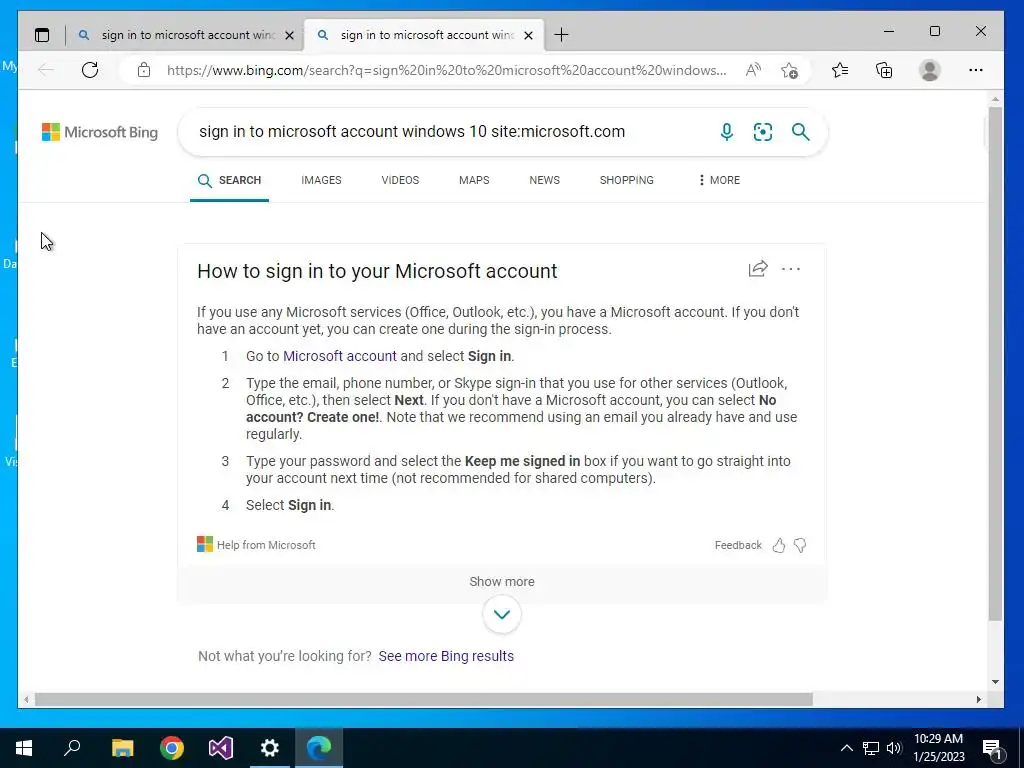Open network status tray icon
The image size is (1024, 768).
click(x=871, y=748)
